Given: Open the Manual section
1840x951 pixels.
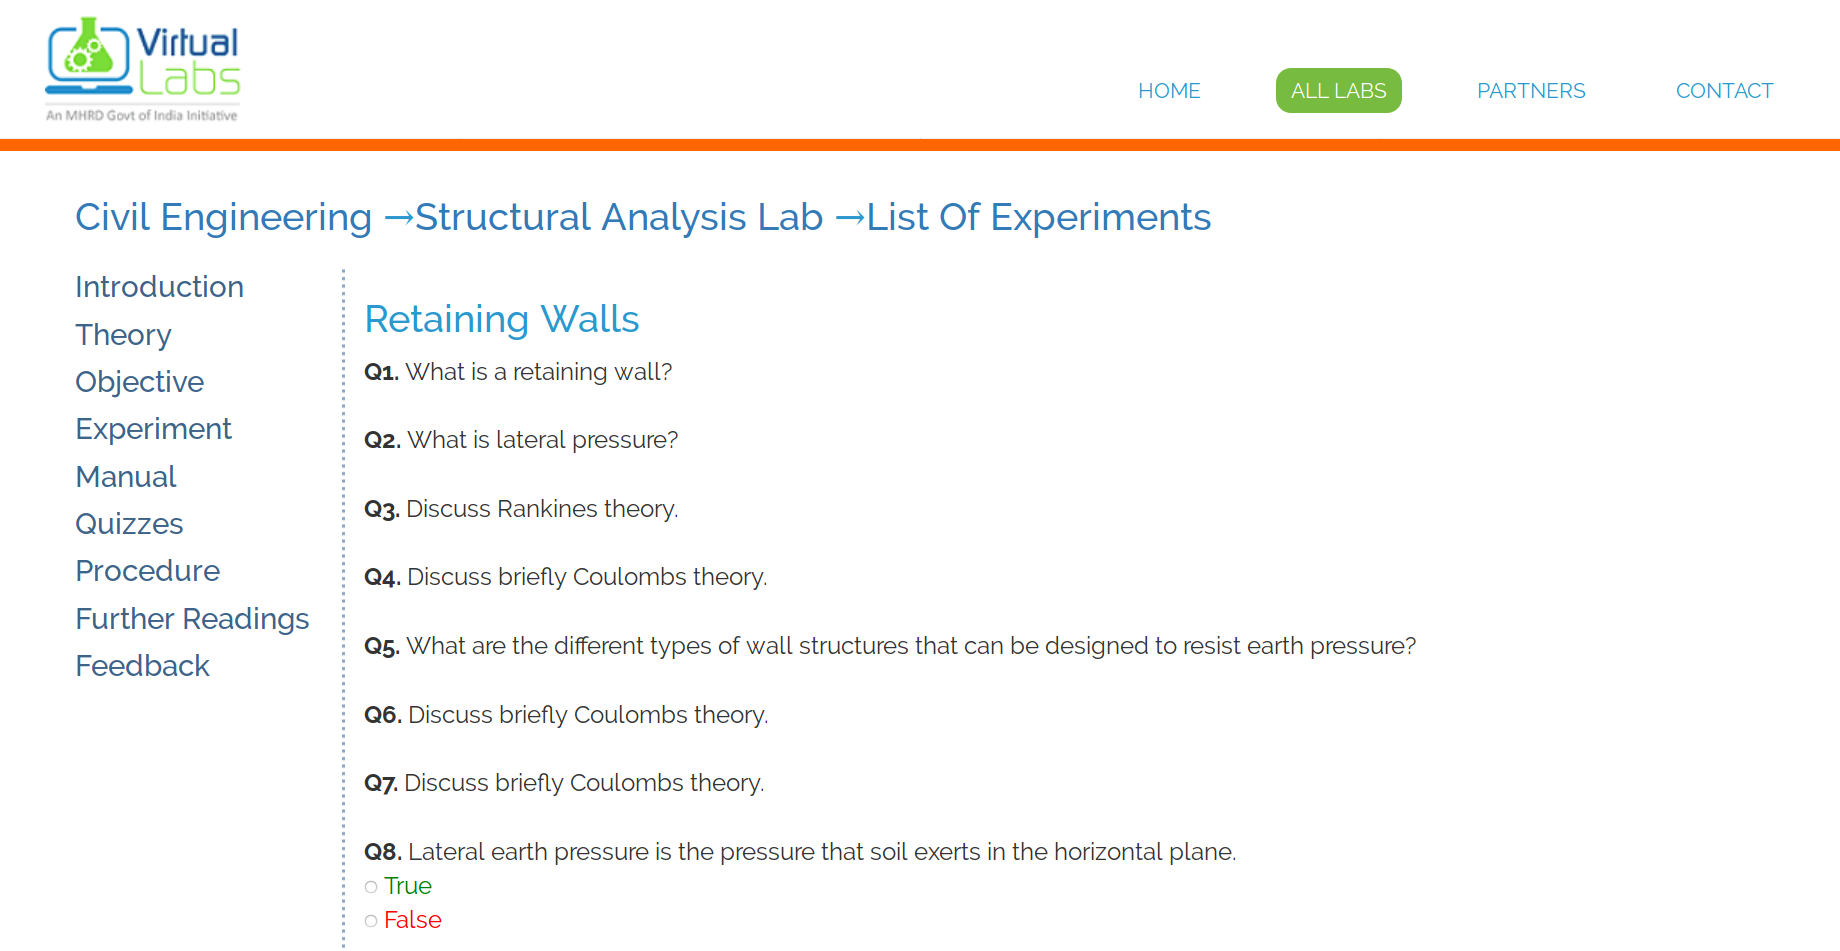Looking at the screenshot, I should point(126,477).
